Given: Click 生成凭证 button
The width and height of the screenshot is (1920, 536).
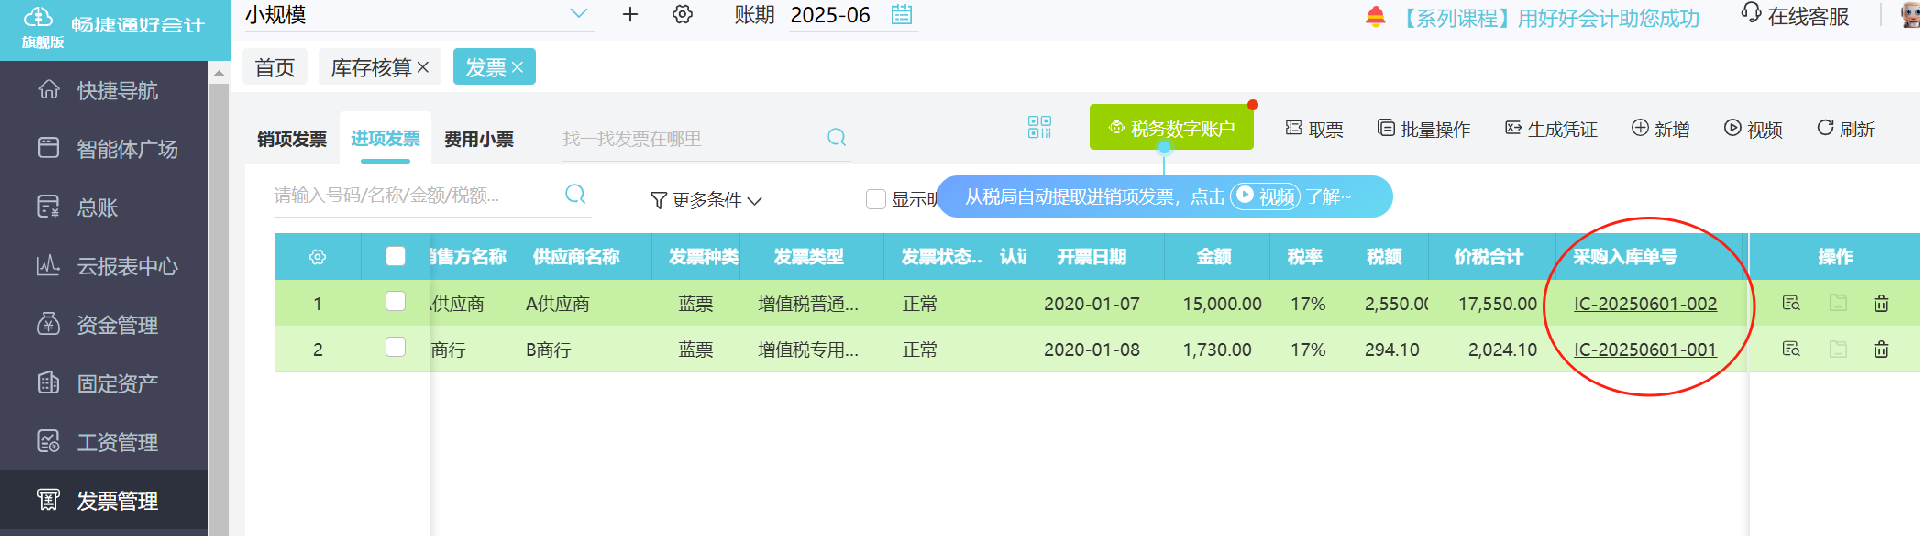Looking at the screenshot, I should 1551,129.
